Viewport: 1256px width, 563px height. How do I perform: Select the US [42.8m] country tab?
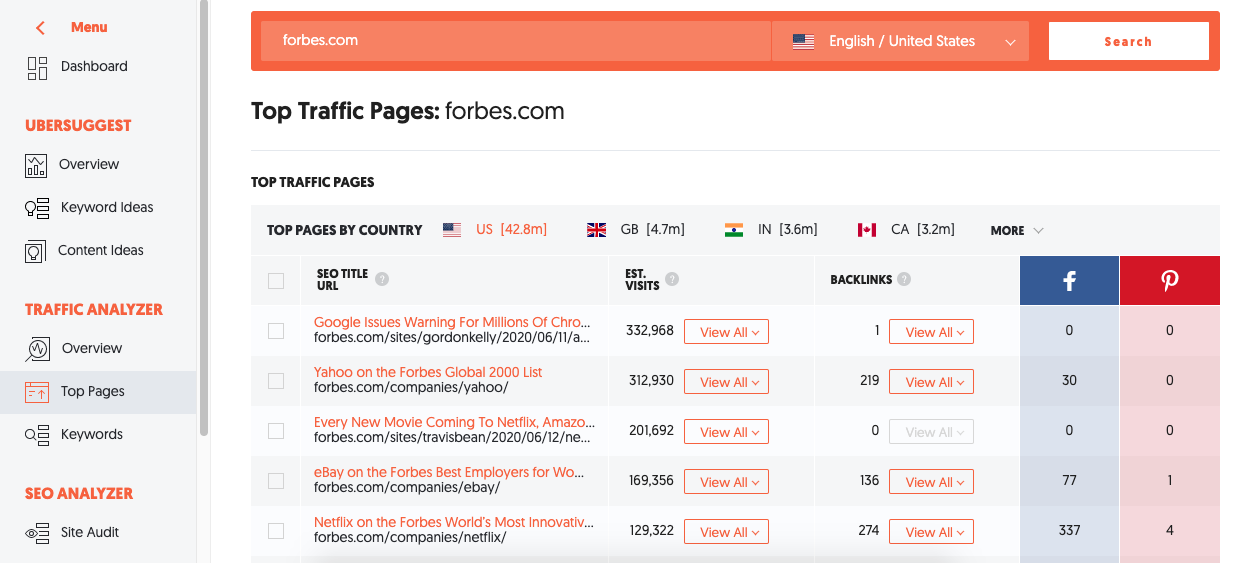495,230
